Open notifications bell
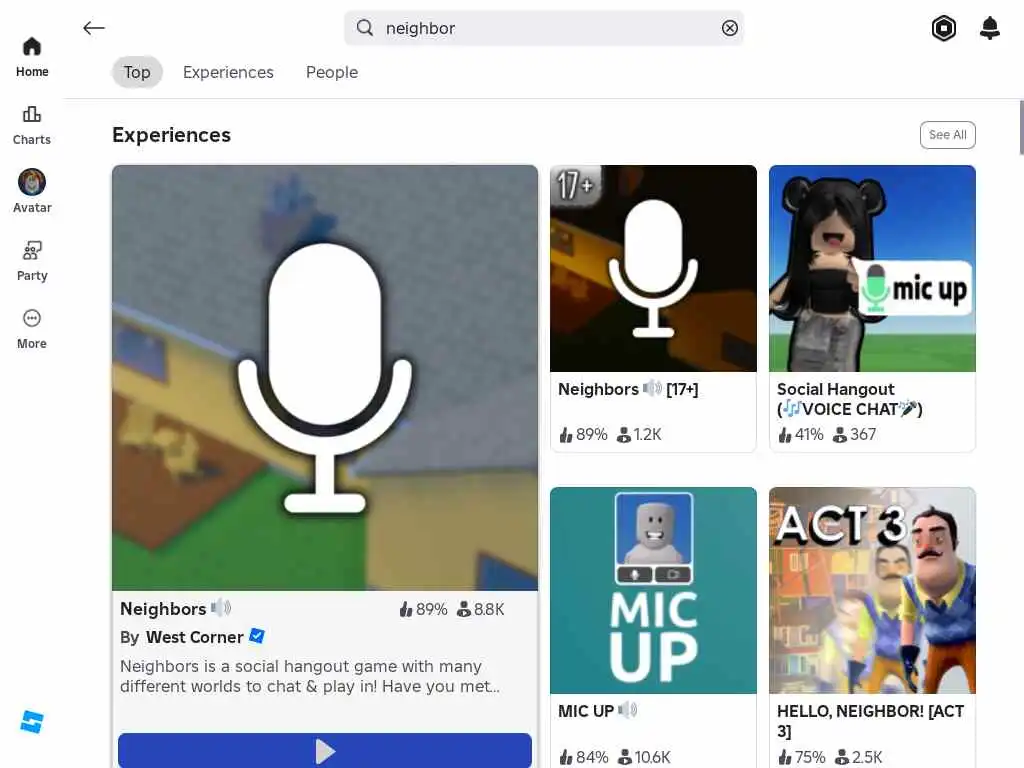1024x768 pixels. (990, 28)
